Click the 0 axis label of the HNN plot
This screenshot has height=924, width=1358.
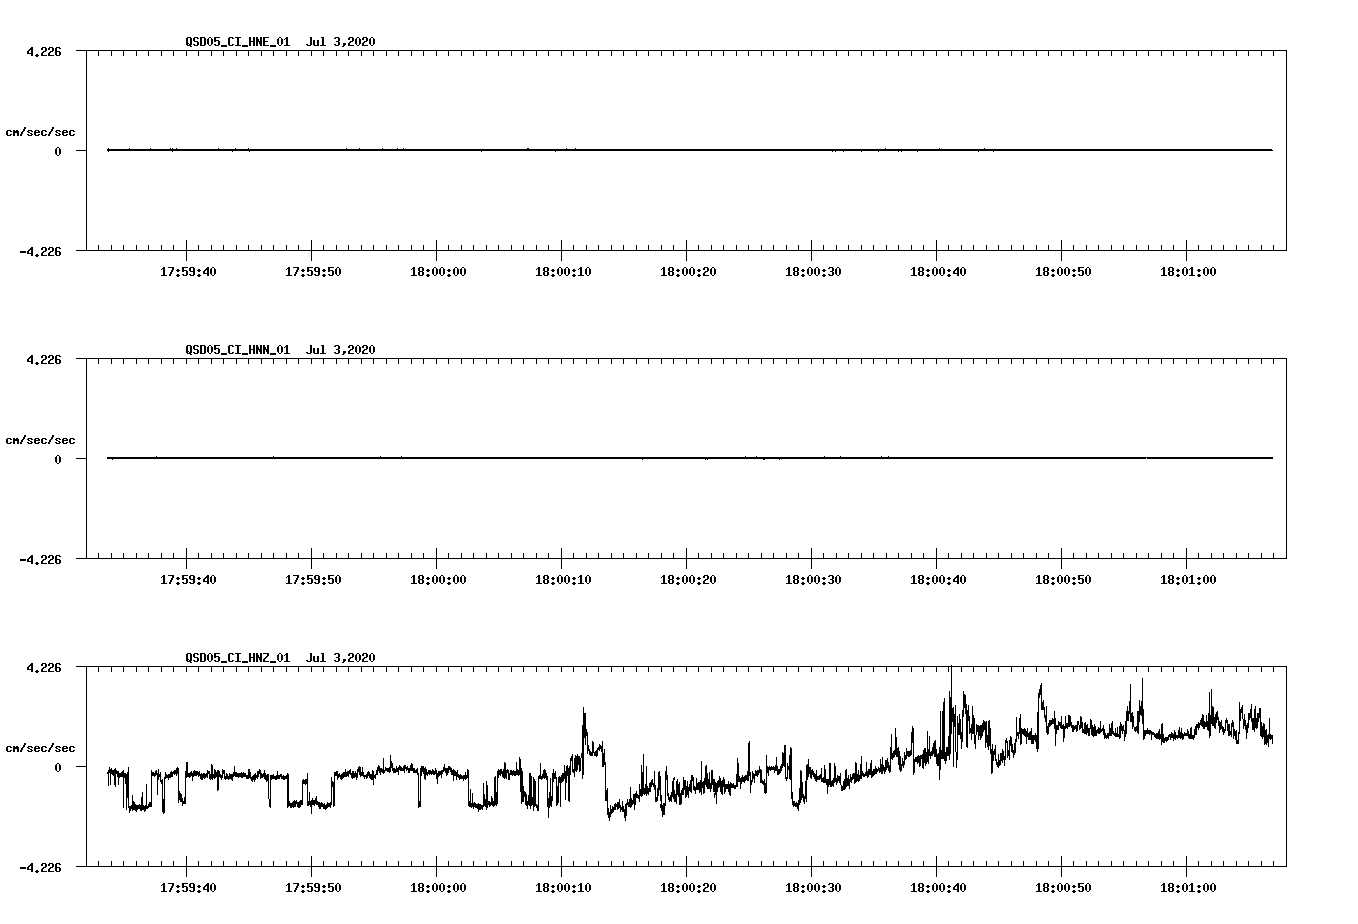58,459
